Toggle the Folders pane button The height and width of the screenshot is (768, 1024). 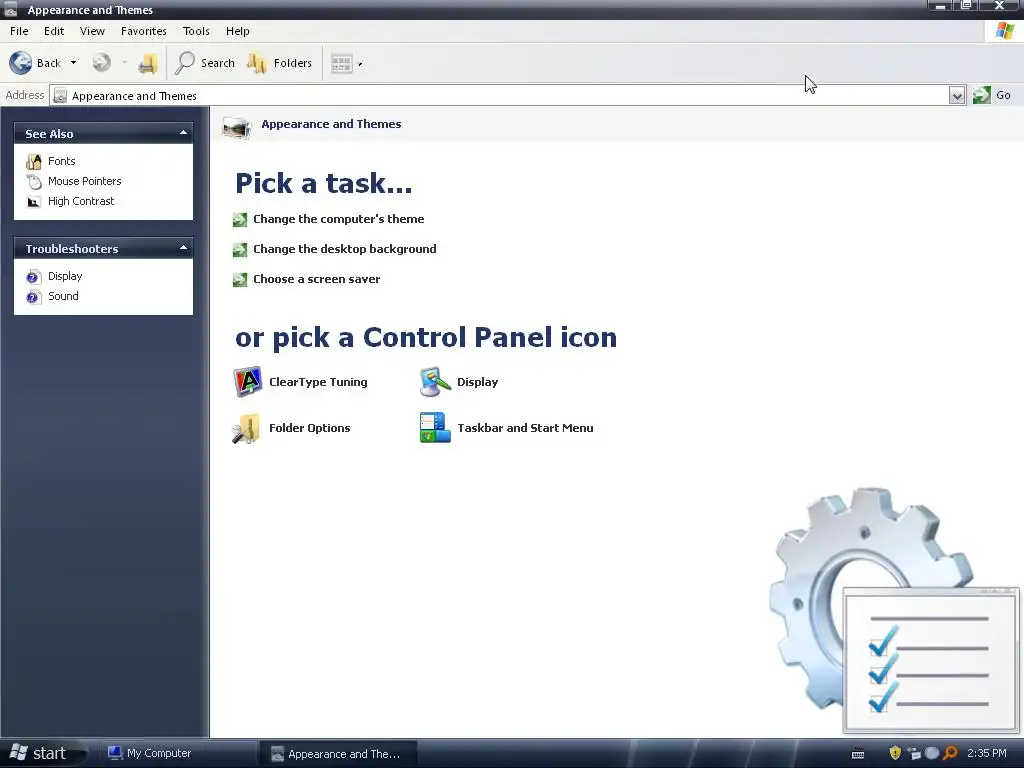[280, 63]
